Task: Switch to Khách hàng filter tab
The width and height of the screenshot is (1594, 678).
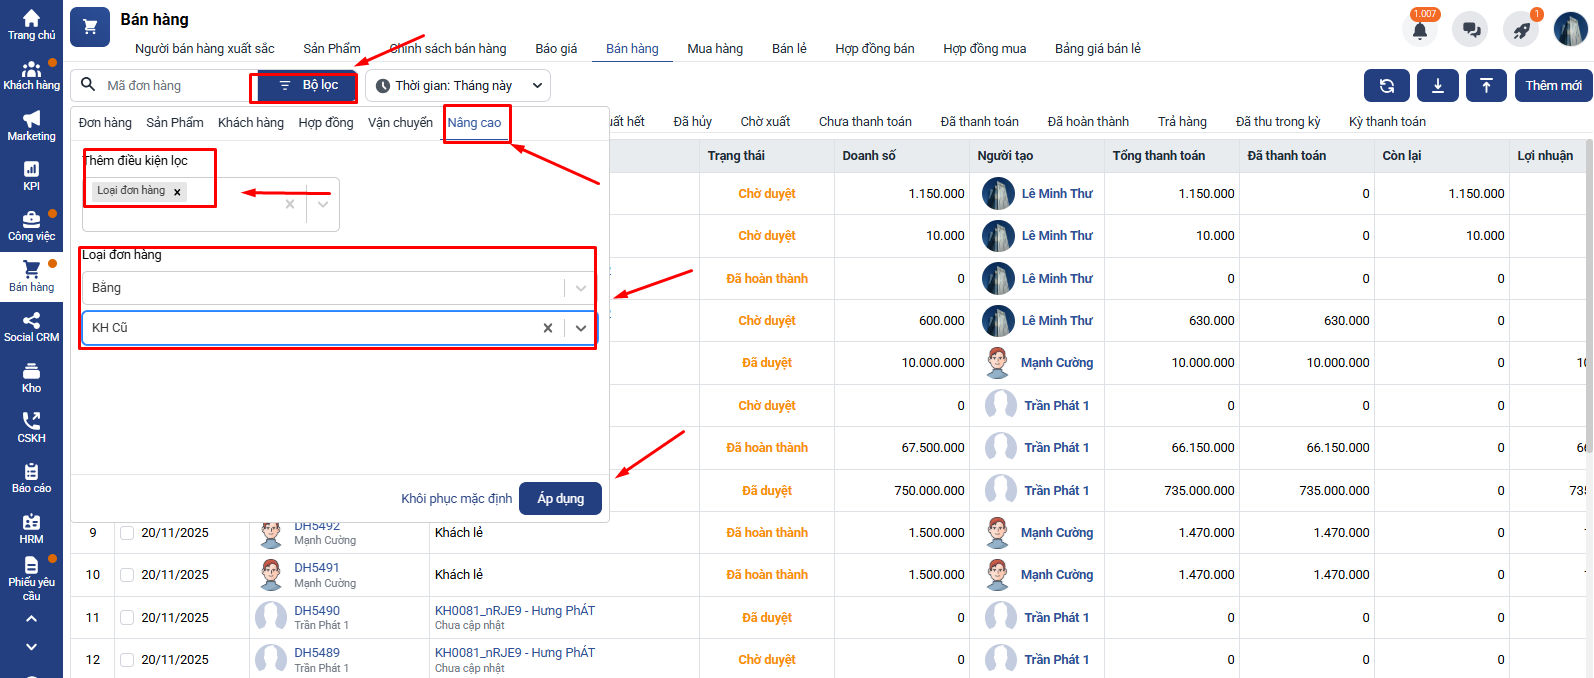Action: click(251, 123)
